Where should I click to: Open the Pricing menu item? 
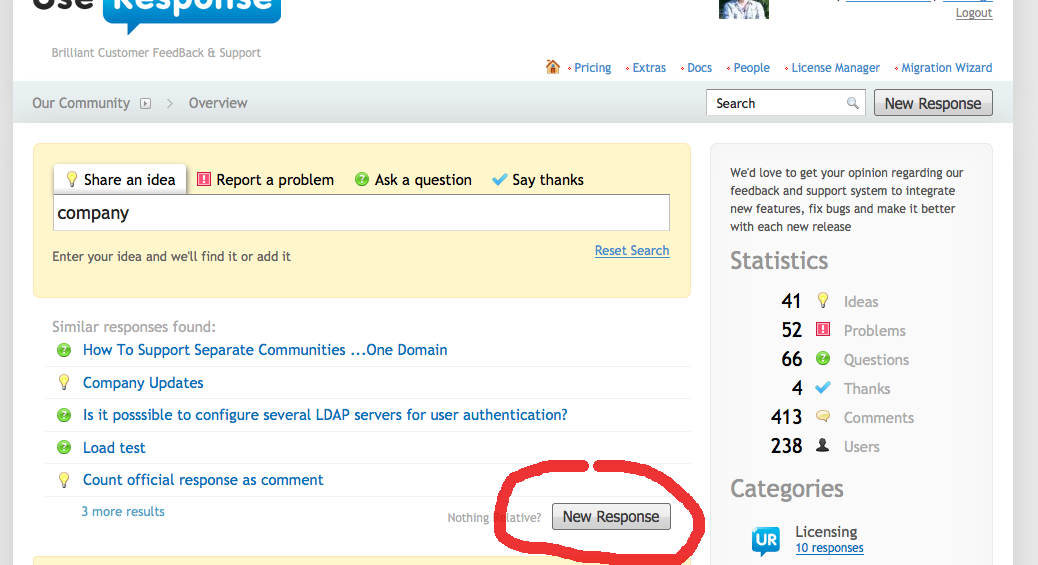[592, 68]
